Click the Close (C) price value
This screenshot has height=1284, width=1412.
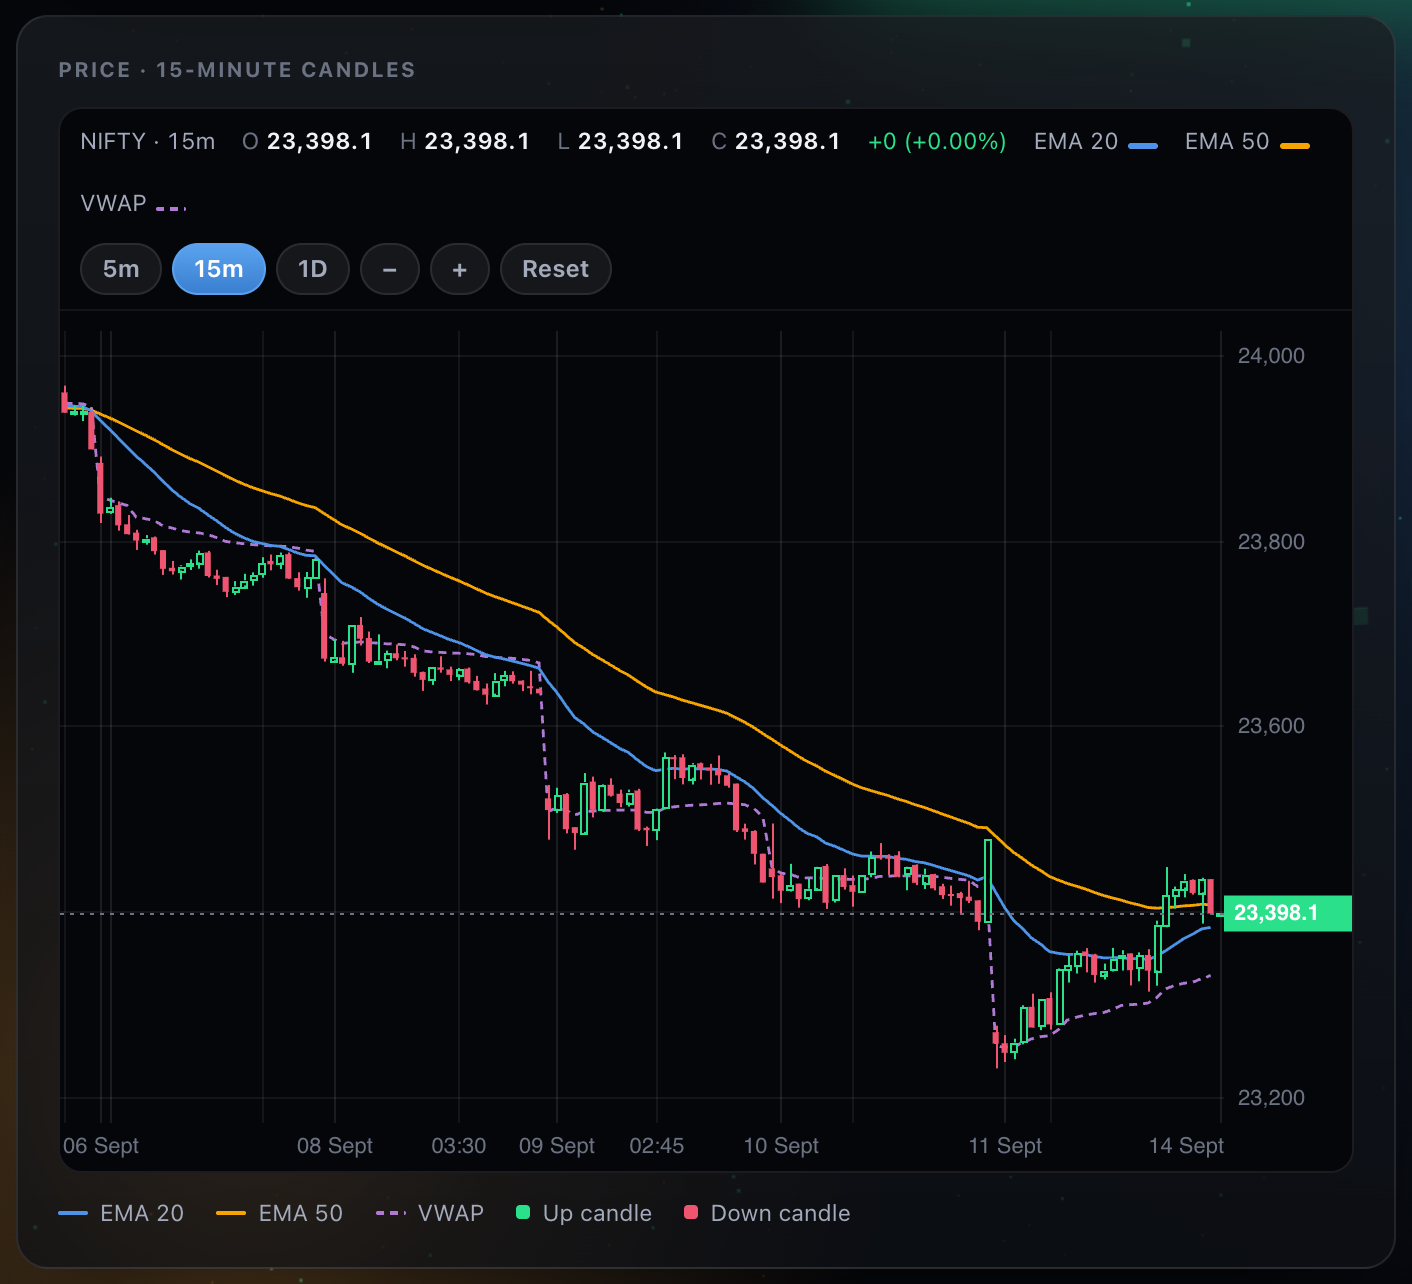tap(788, 142)
